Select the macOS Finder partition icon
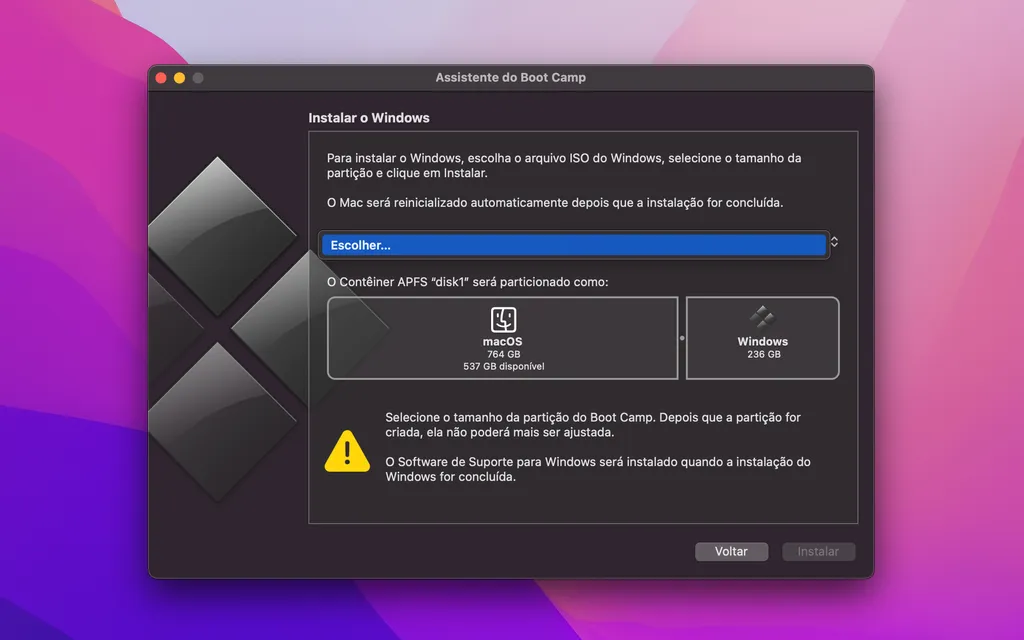The height and width of the screenshot is (640, 1024). click(504, 320)
